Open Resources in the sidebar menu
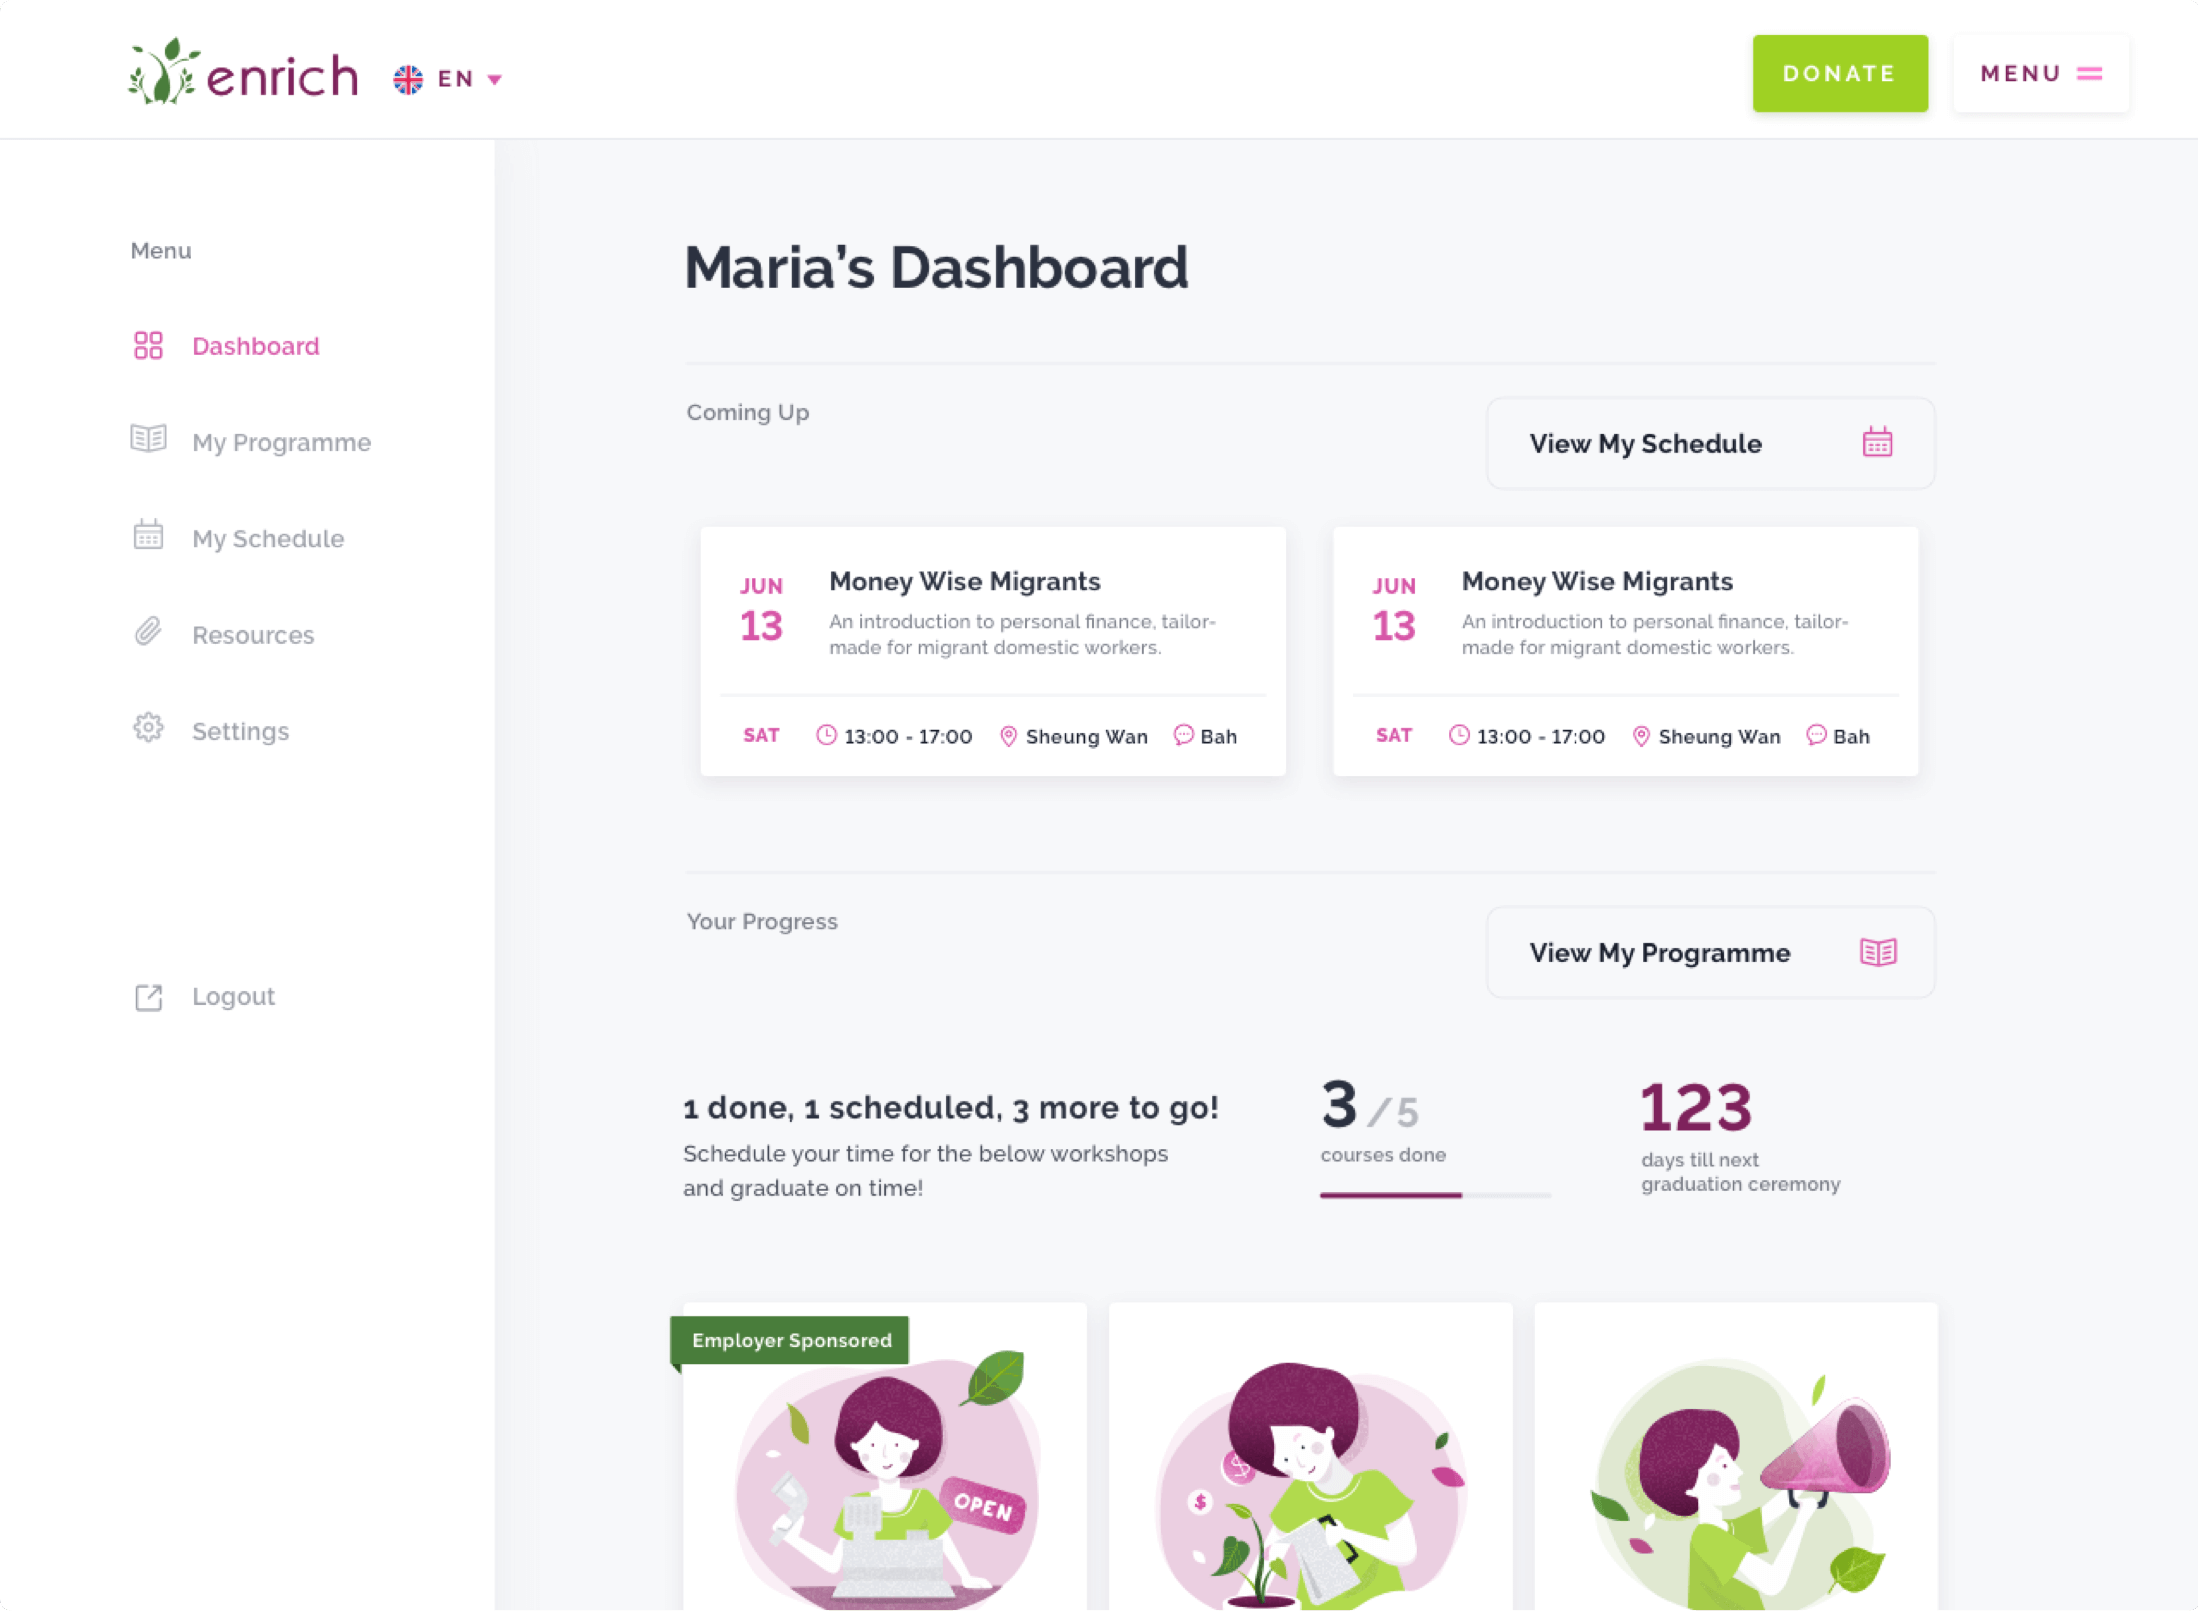This screenshot has height=1612, width=2198. 253,635
